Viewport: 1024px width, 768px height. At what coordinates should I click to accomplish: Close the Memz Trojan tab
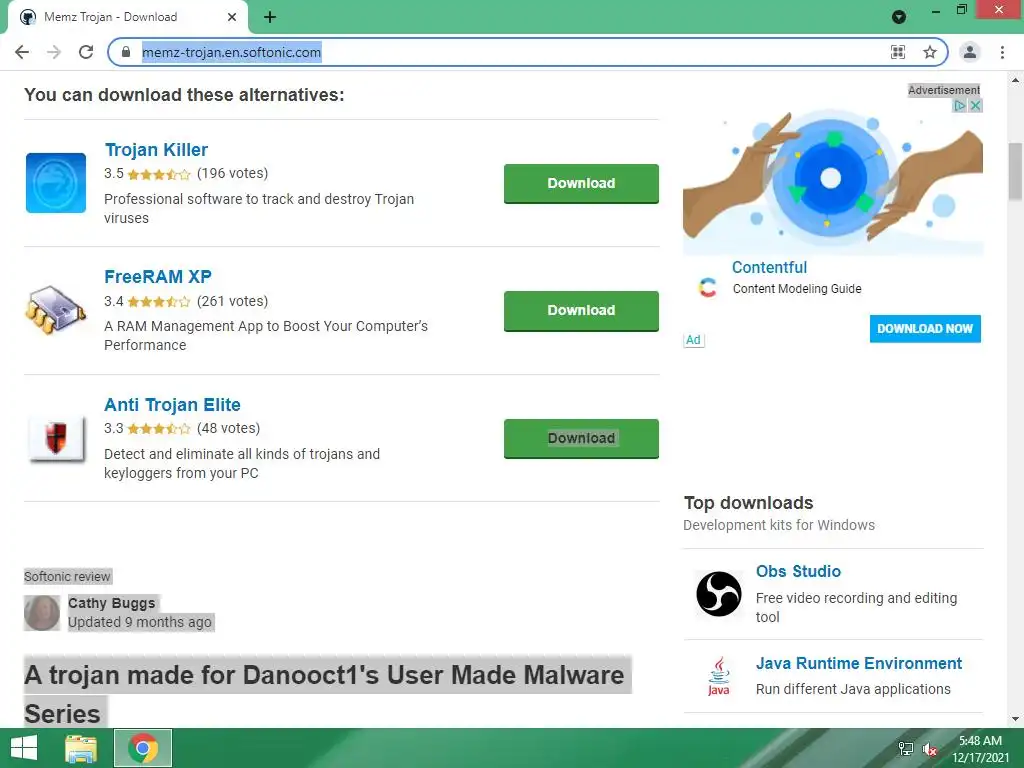click(232, 17)
